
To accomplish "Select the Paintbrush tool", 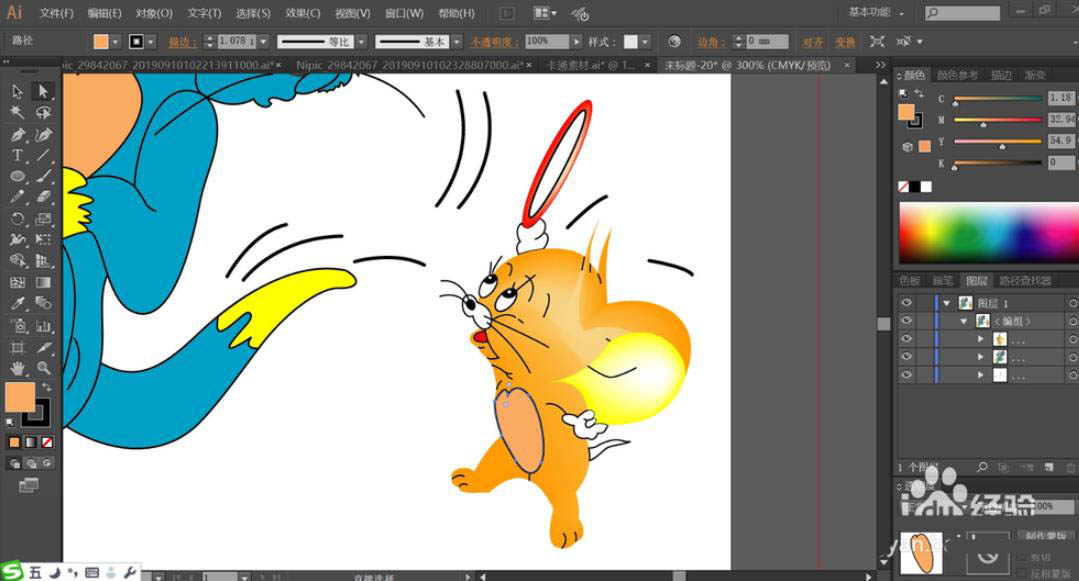I will coord(43,176).
